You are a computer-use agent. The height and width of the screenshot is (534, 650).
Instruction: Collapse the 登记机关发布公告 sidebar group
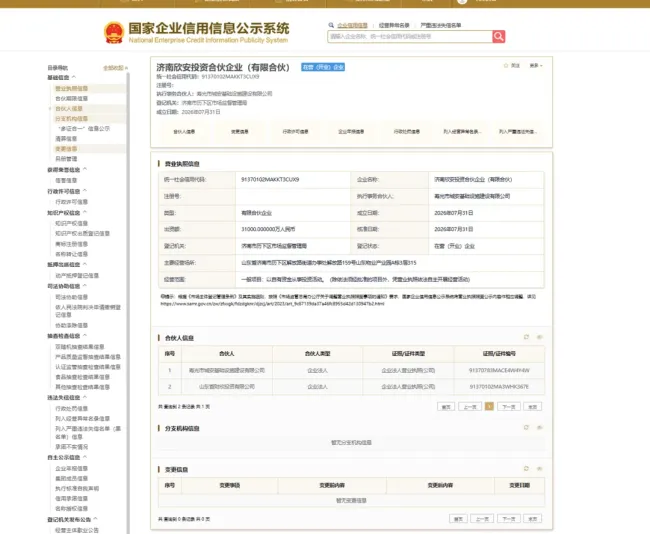(96, 519)
